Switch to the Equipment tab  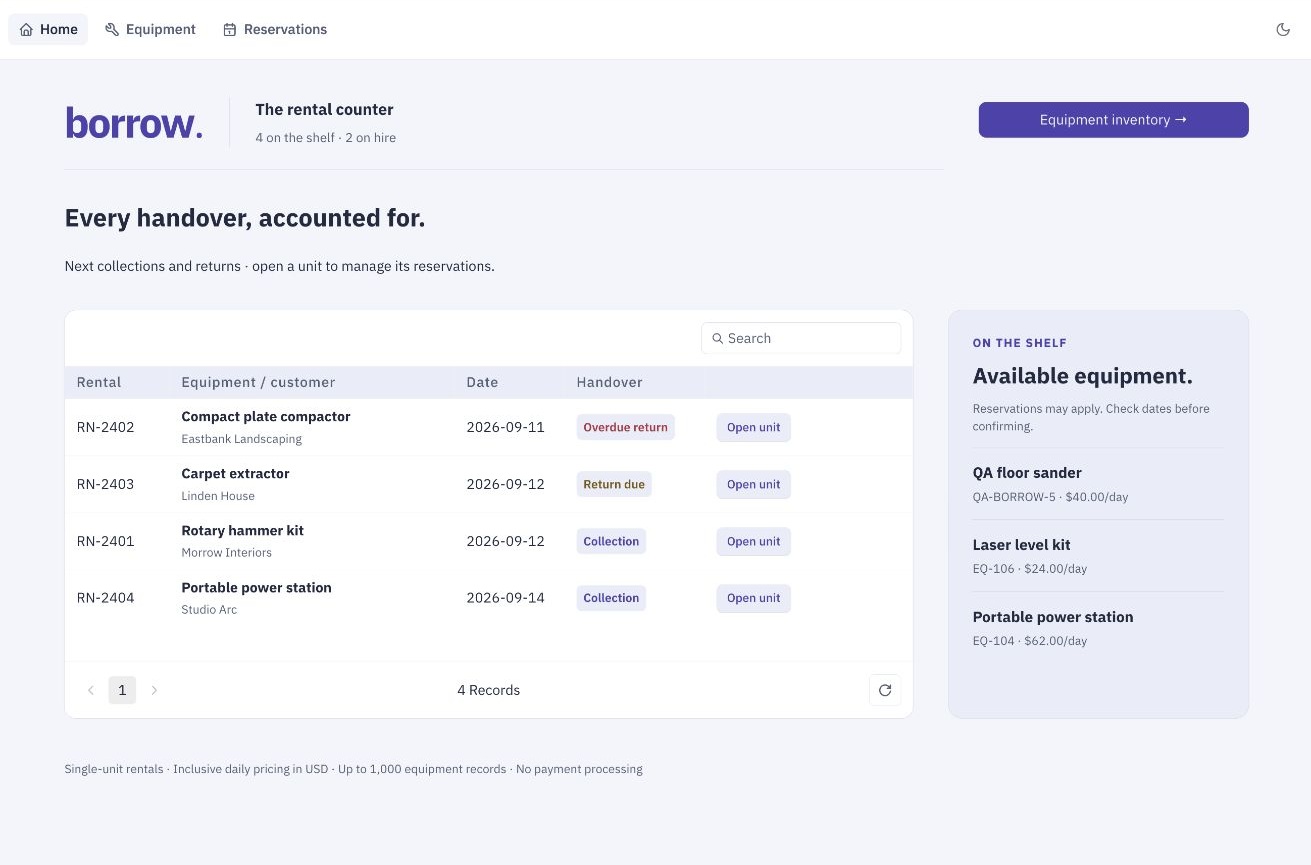(150, 30)
